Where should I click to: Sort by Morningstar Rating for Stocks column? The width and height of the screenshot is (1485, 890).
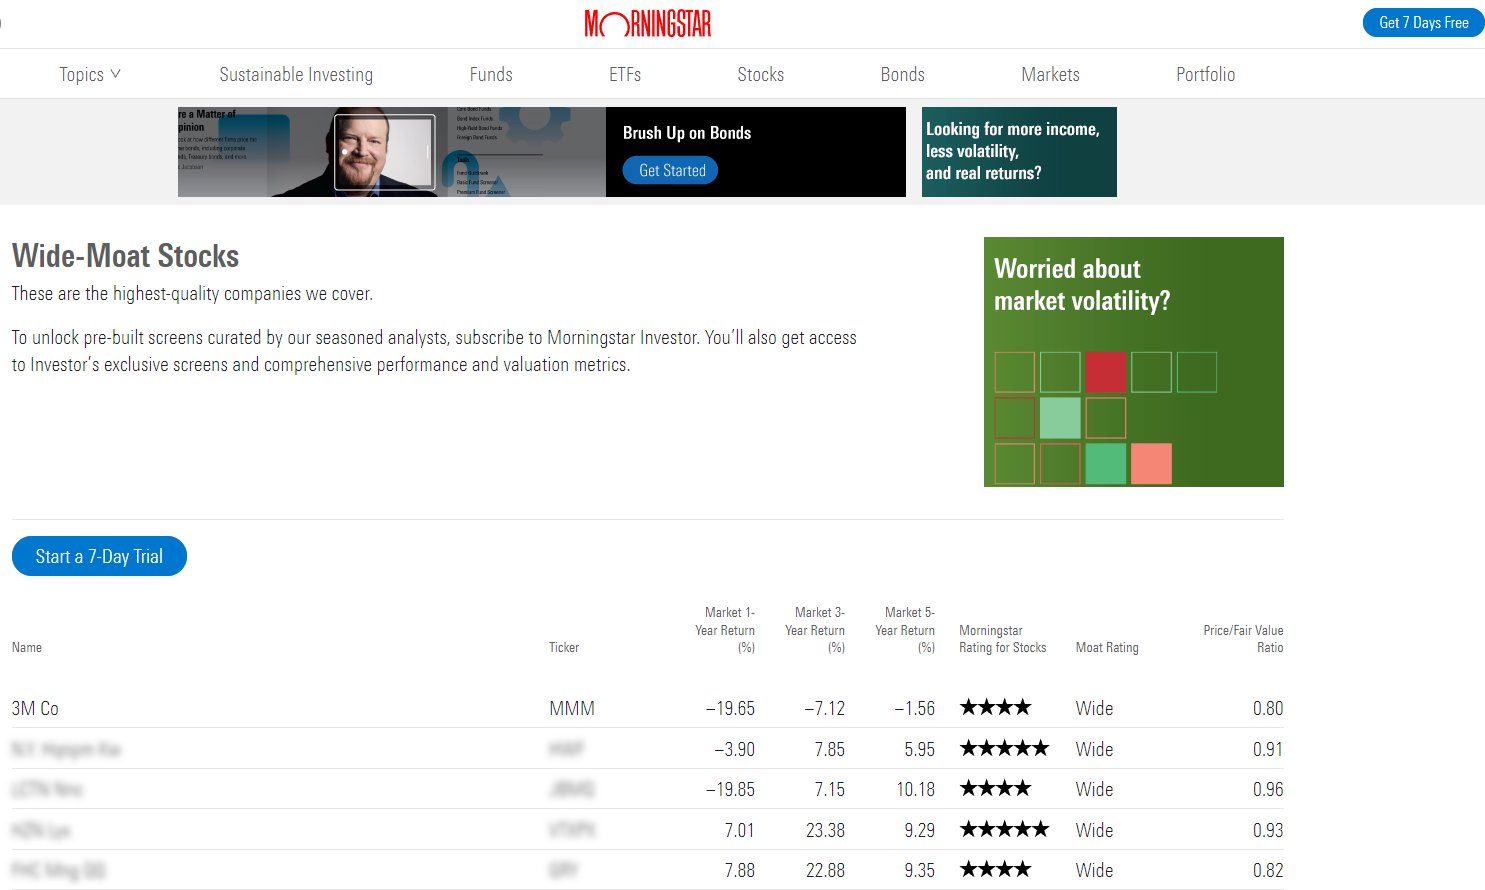coord(1003,639)
